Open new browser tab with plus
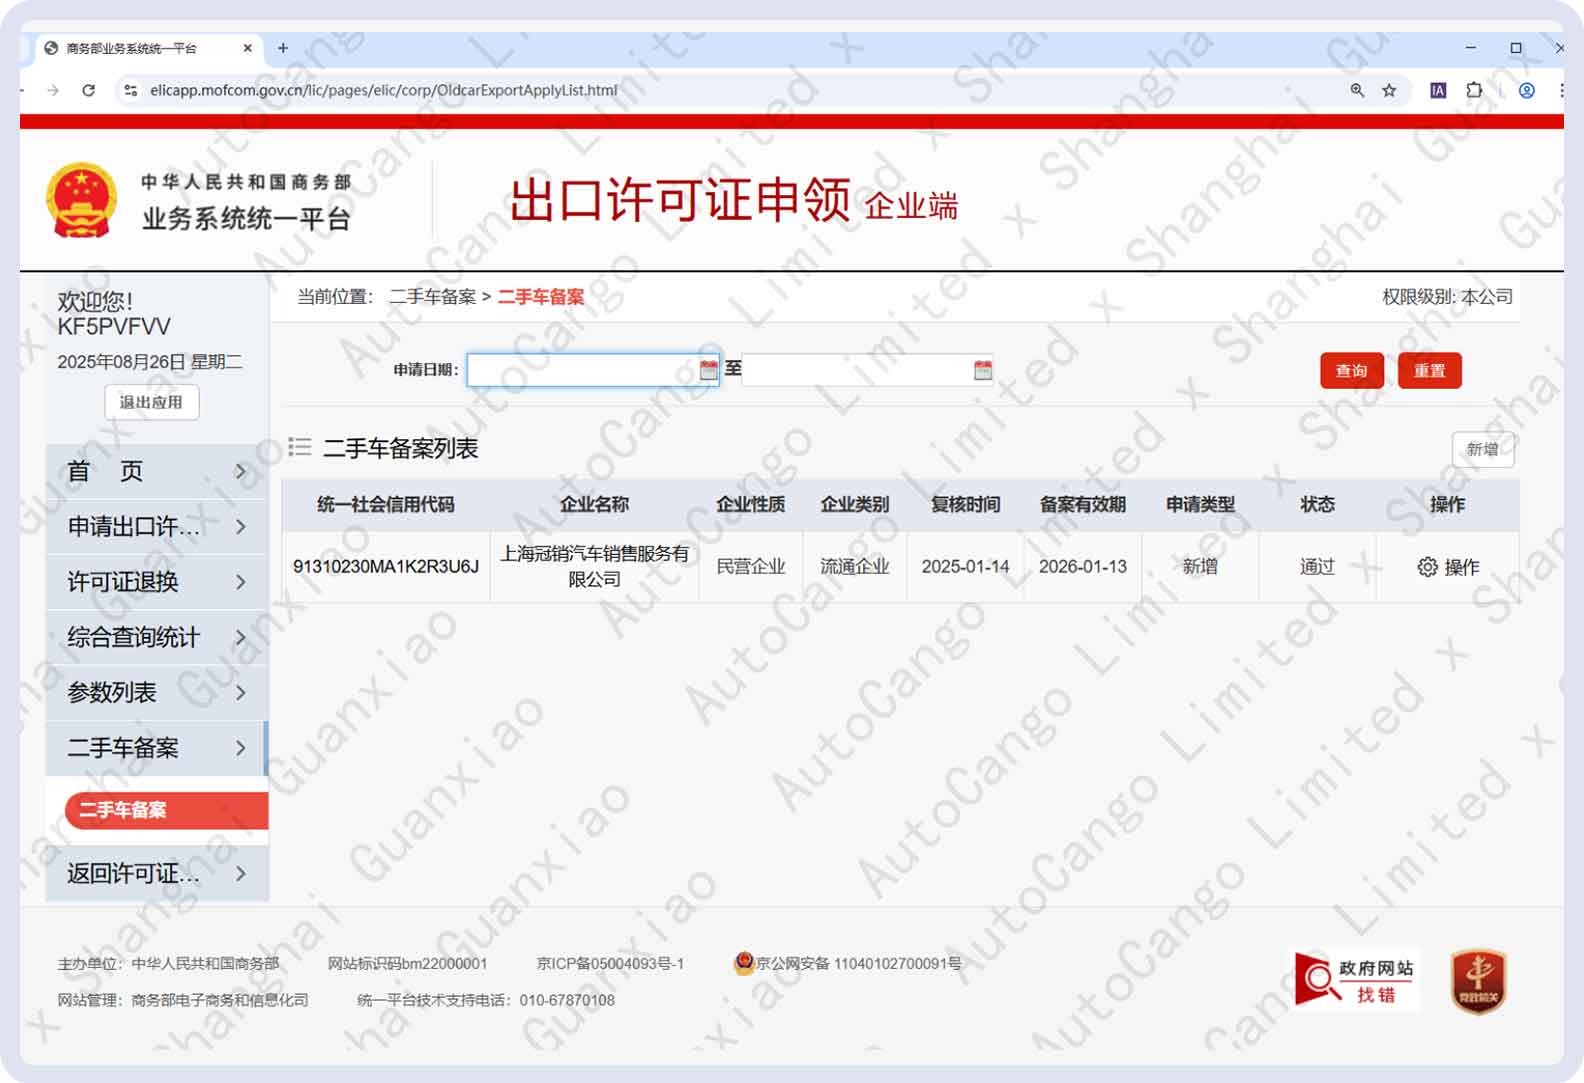The width and height of the screenshot is (1584, 1083). (x=283, y=48)
